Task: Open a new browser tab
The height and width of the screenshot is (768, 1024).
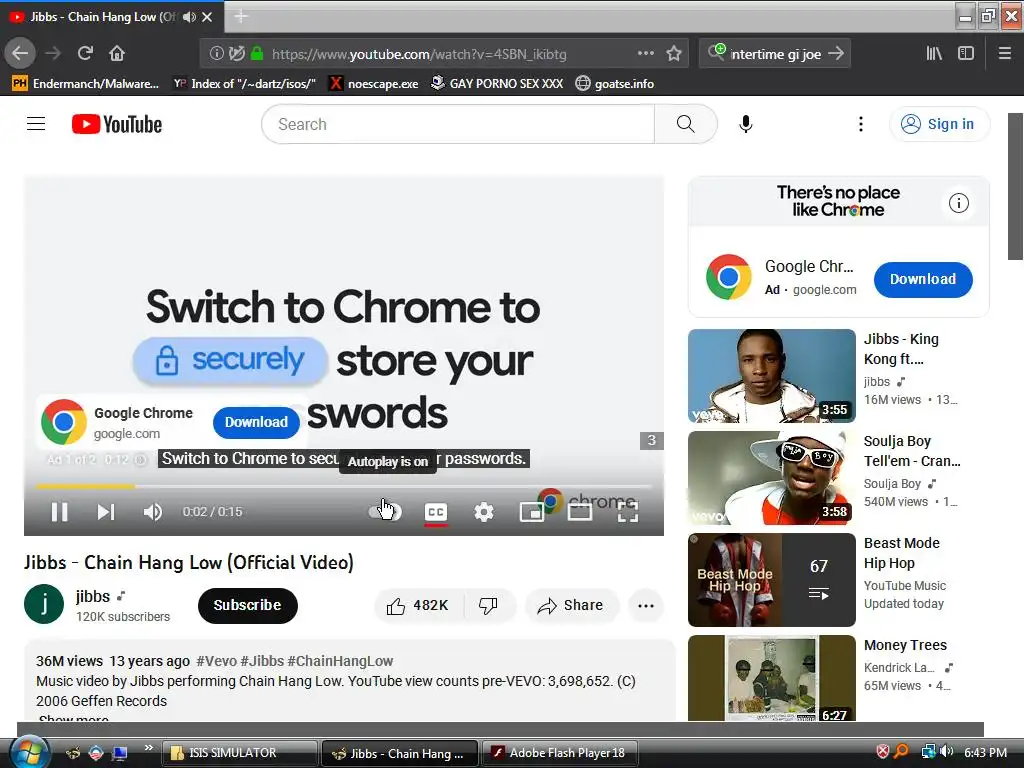Action: tap(240, 16)
